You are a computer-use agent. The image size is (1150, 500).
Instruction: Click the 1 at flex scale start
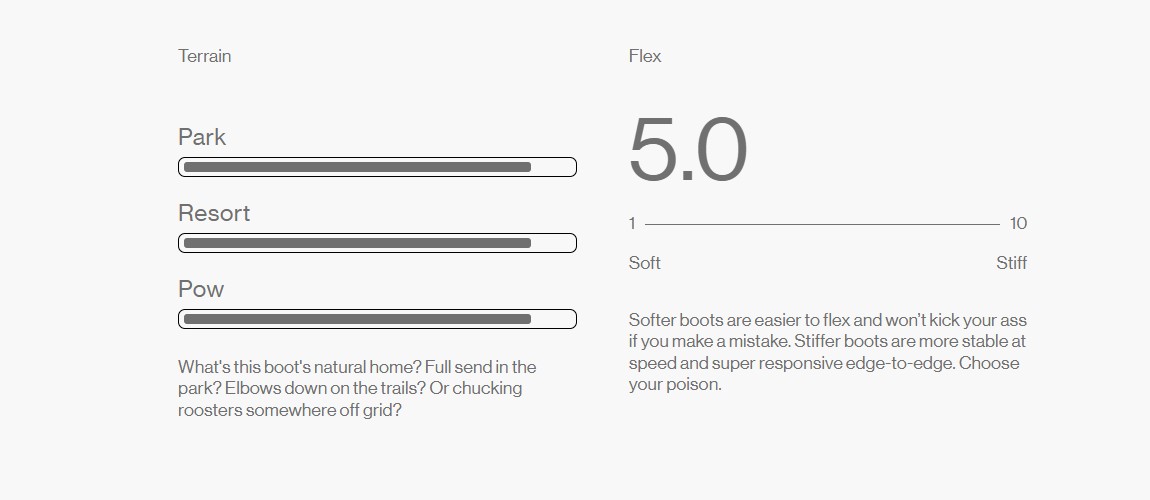click(x=632, y=223)
